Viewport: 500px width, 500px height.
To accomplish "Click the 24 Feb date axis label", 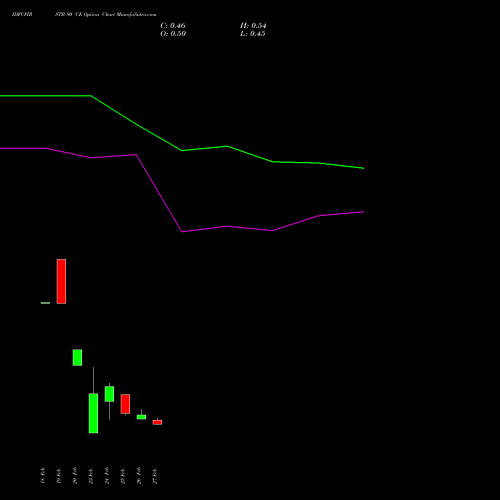I will pos(107,475).
